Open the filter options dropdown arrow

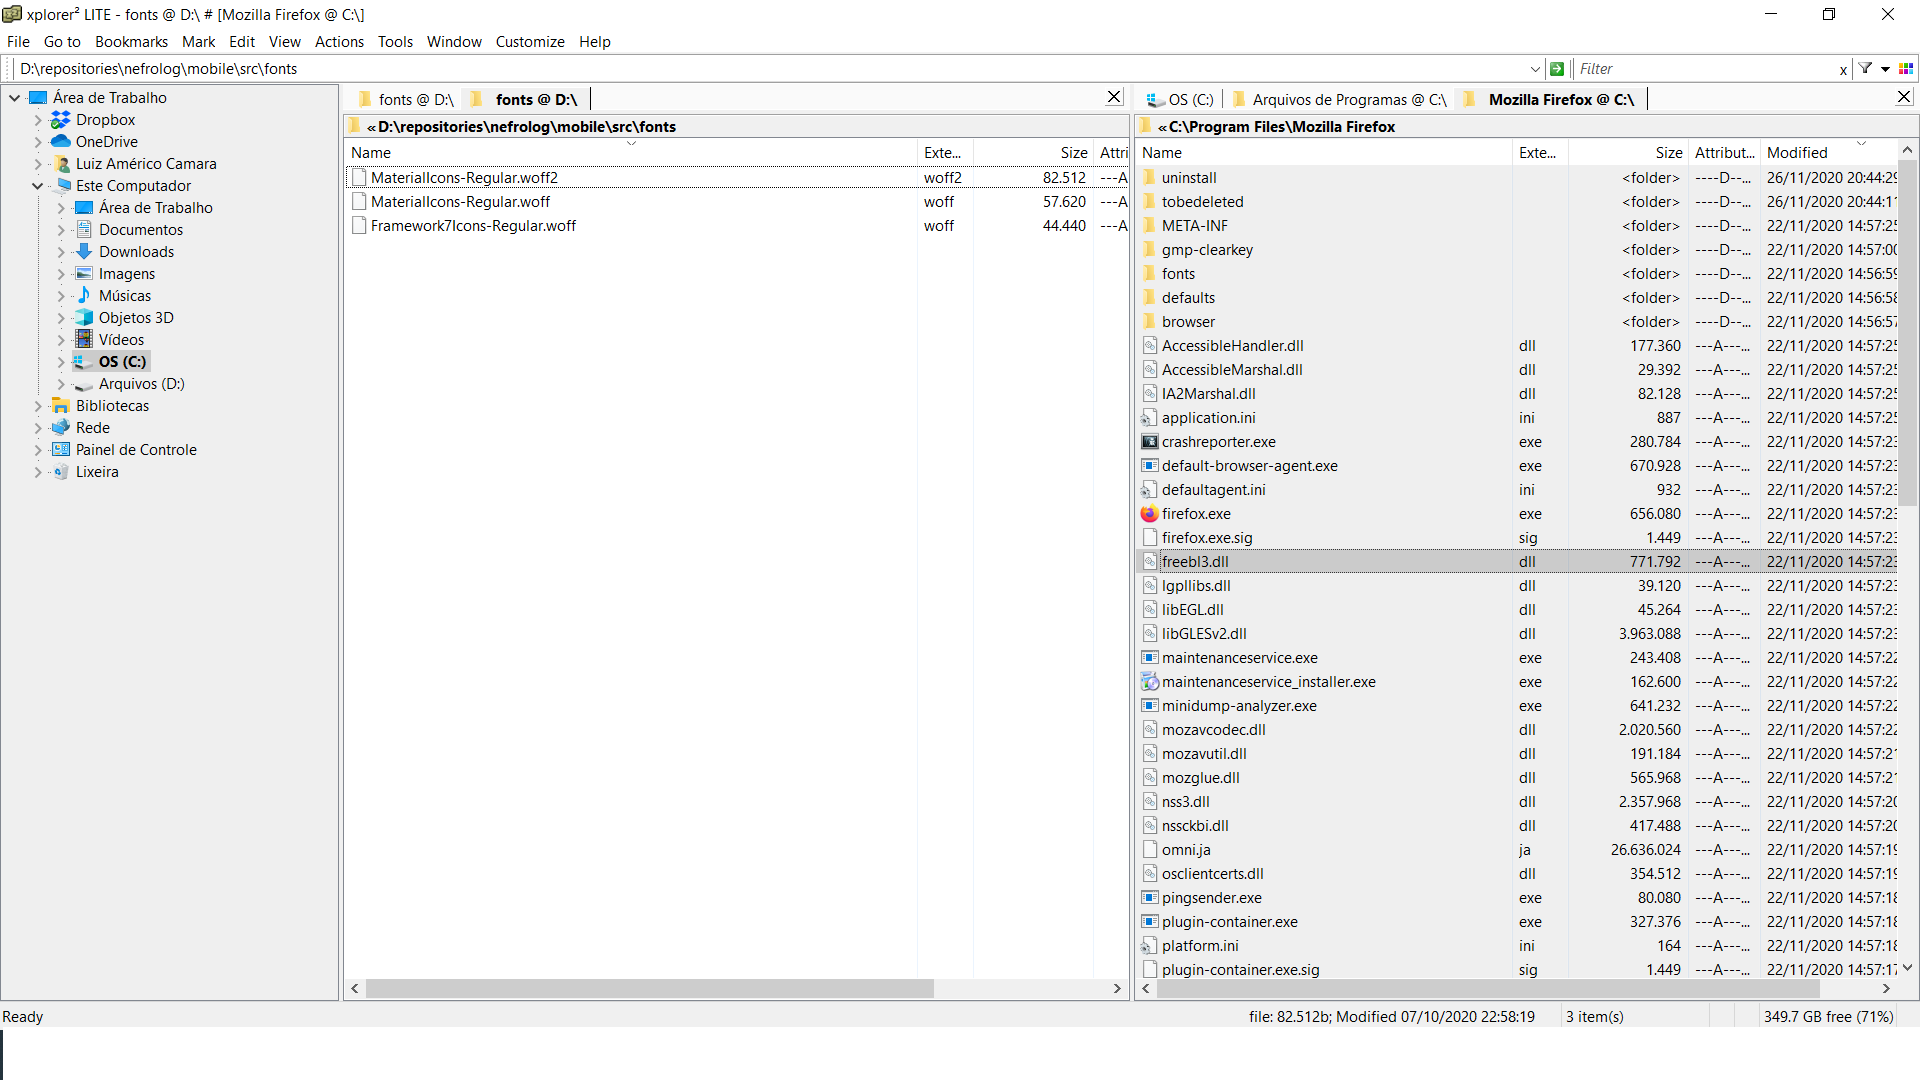1885,69
